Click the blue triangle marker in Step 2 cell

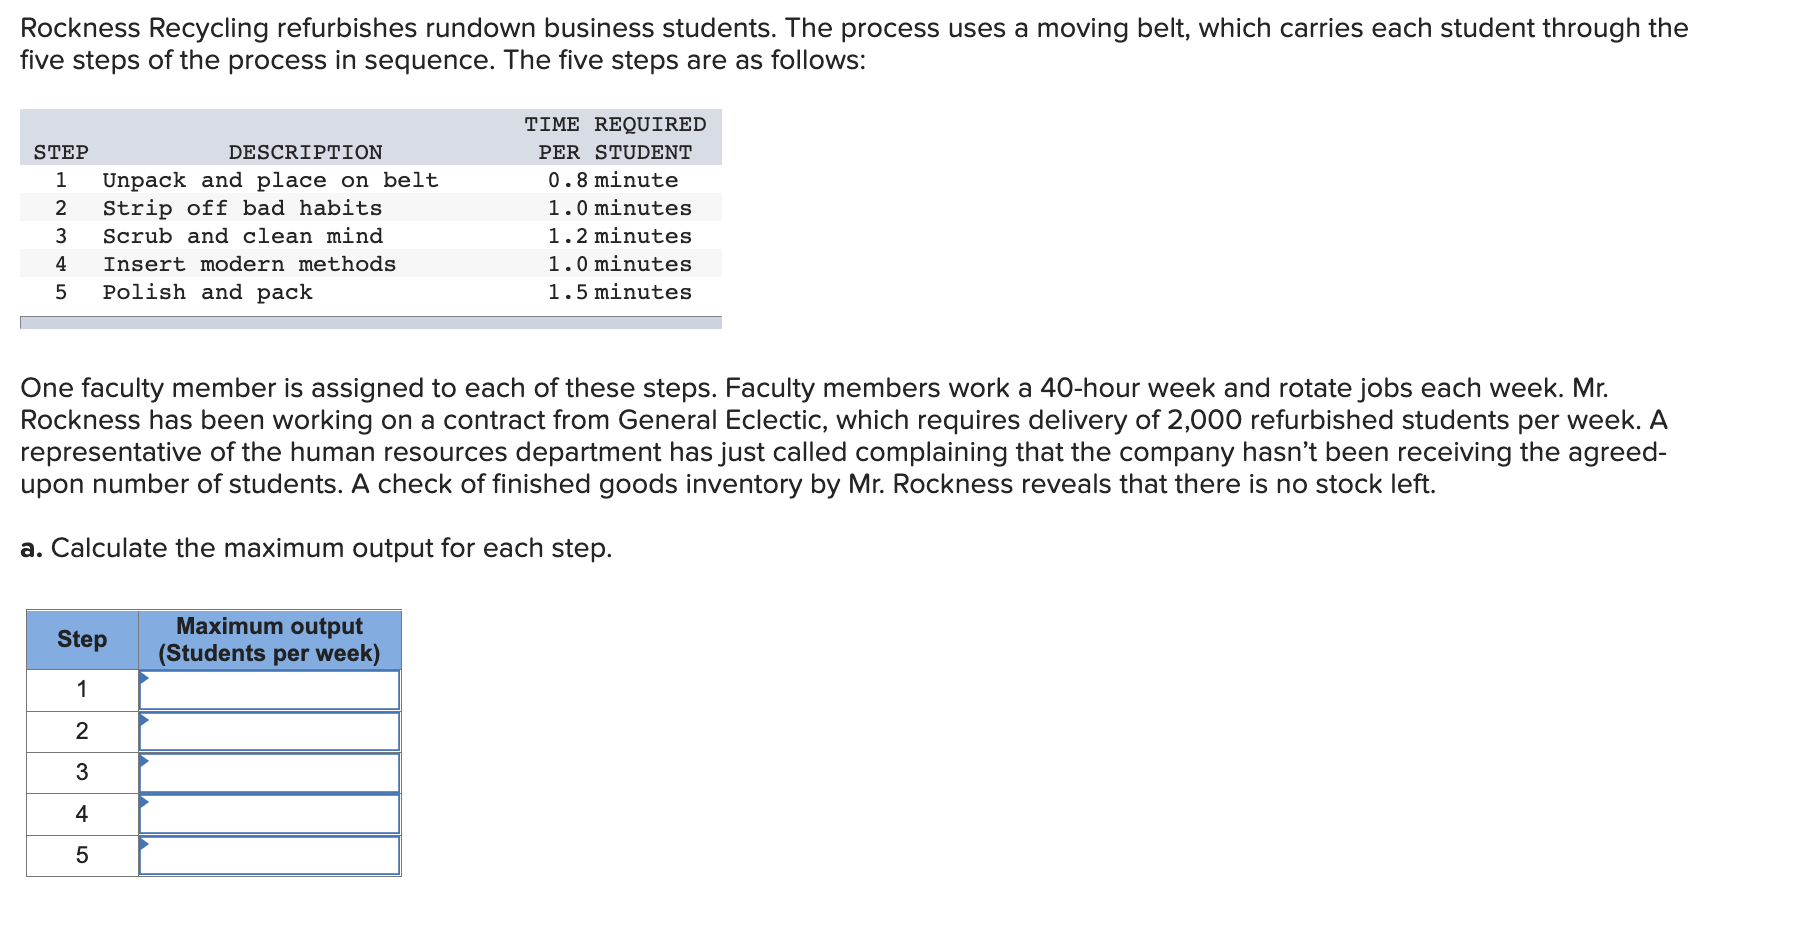(144, 720)
